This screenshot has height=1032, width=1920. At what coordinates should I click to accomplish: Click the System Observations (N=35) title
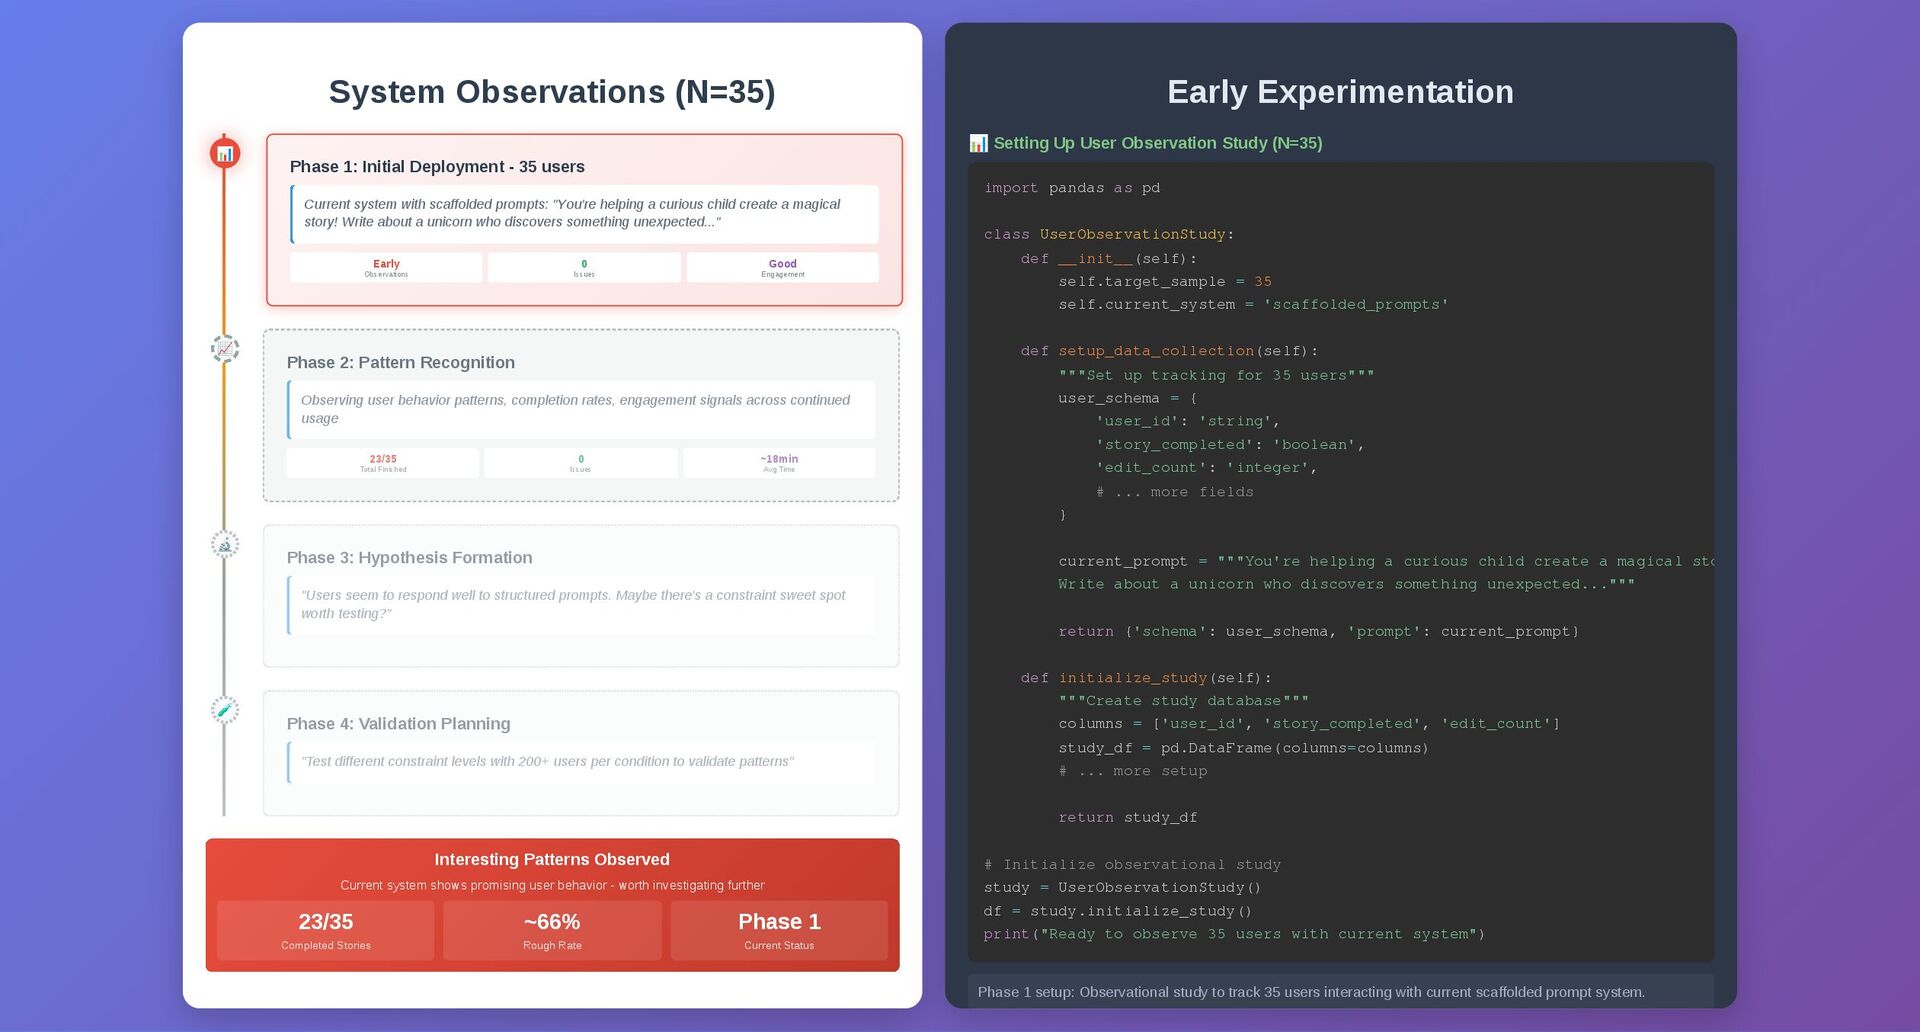(x=552, y=92)
